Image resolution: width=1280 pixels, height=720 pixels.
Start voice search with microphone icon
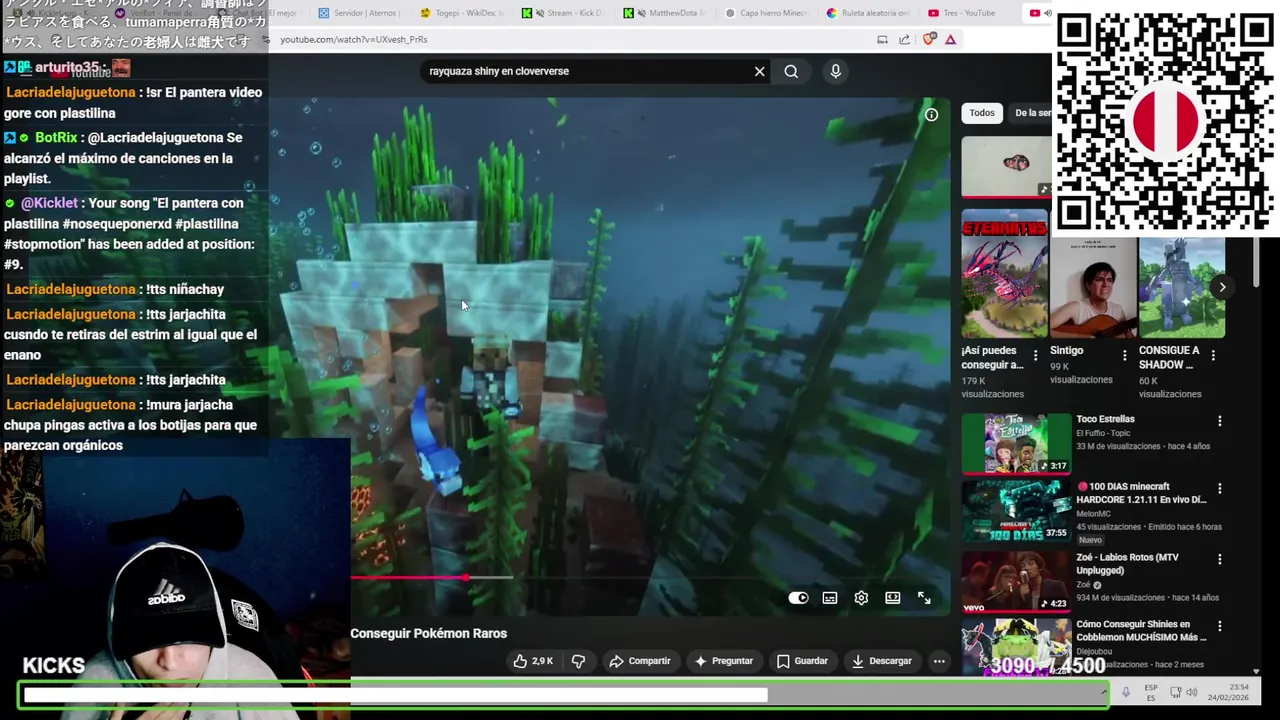point(835,71)
